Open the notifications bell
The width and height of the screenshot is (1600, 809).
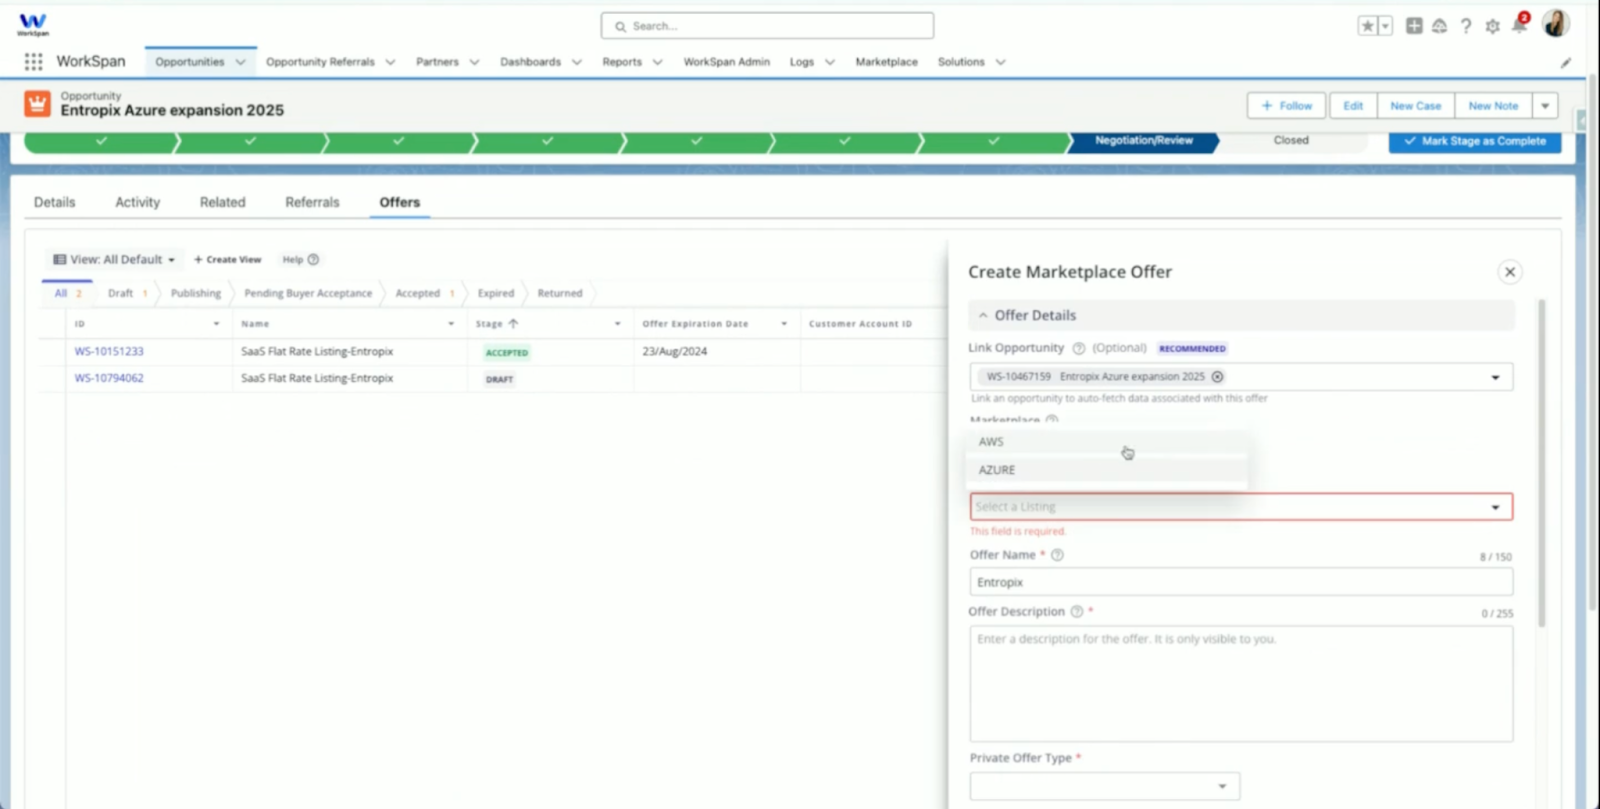point(1519,25)
